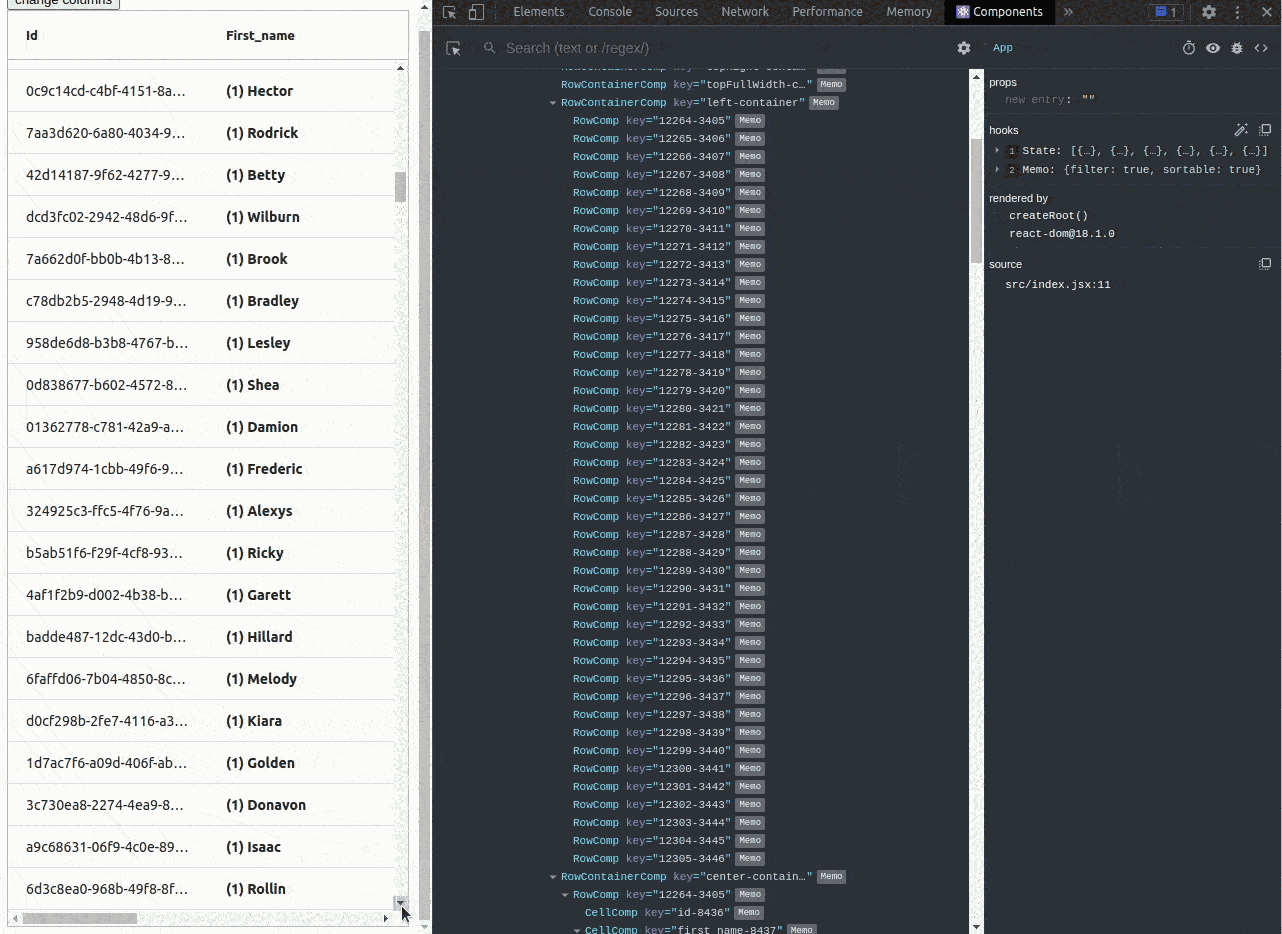Image resolution: width=1282 pixels, height=934 pixels.
Task: Select RowContainerComp topFullWidth-c… node
Action: click(702, 85)
